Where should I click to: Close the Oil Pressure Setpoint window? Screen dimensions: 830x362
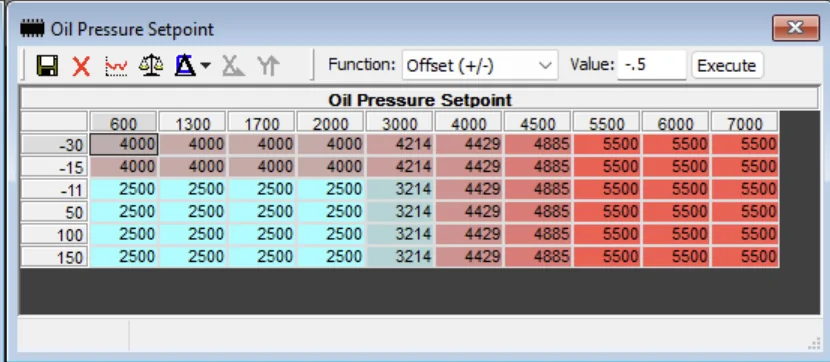(x=796, y=28)
